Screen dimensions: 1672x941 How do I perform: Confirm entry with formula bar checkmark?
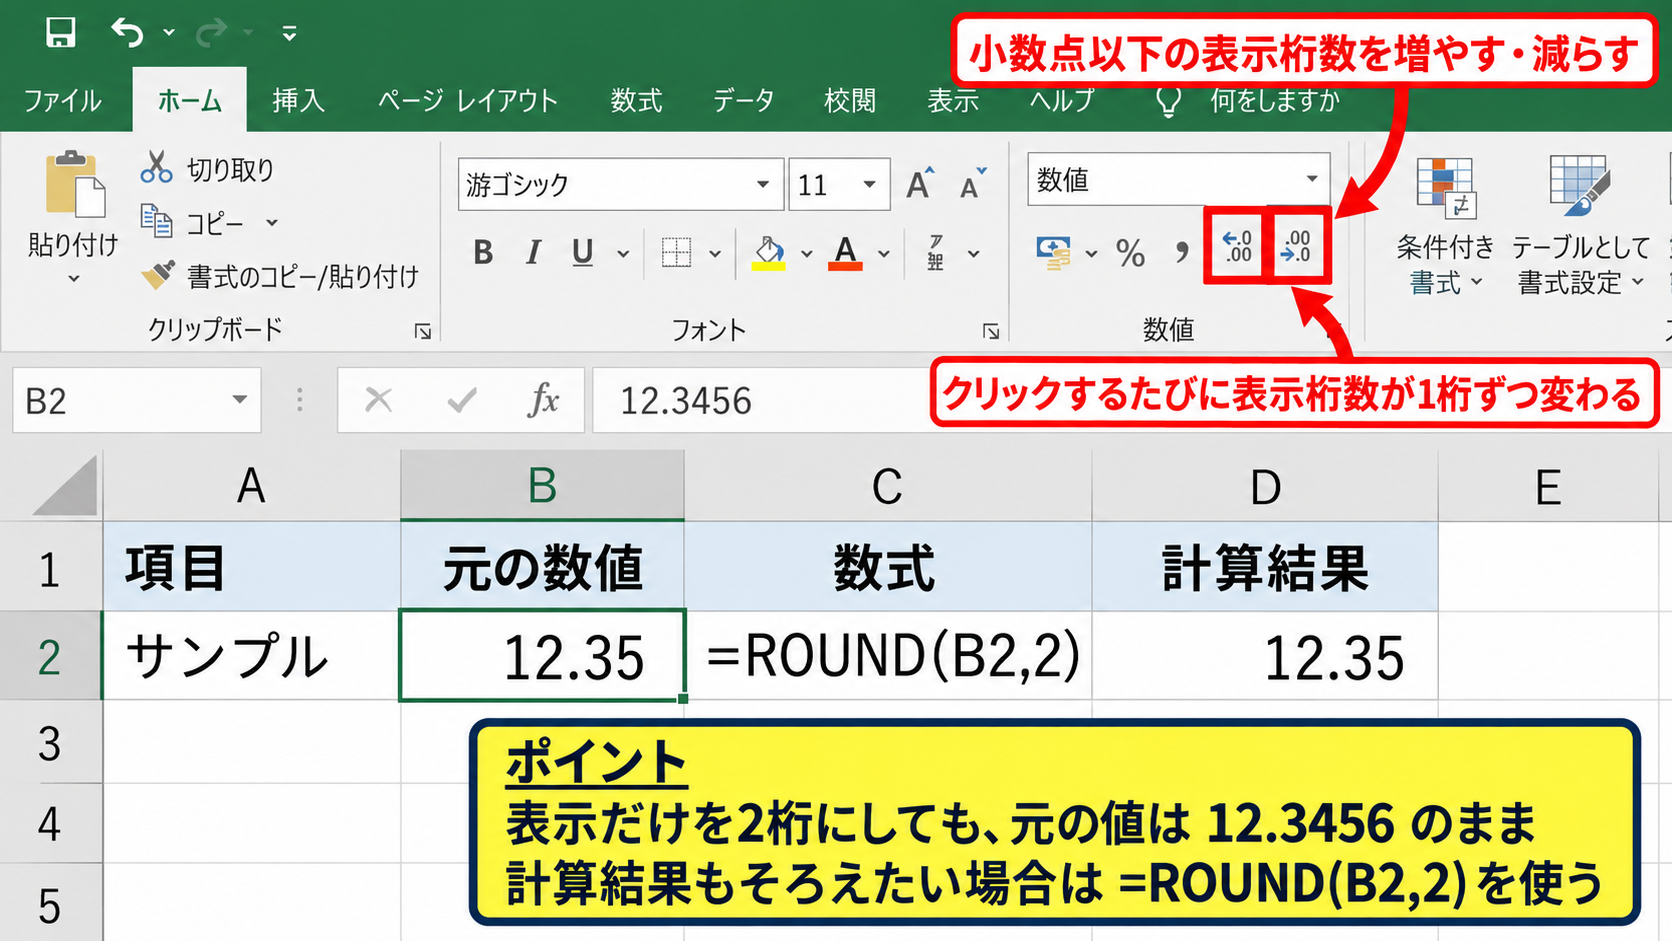click(461, 401)
